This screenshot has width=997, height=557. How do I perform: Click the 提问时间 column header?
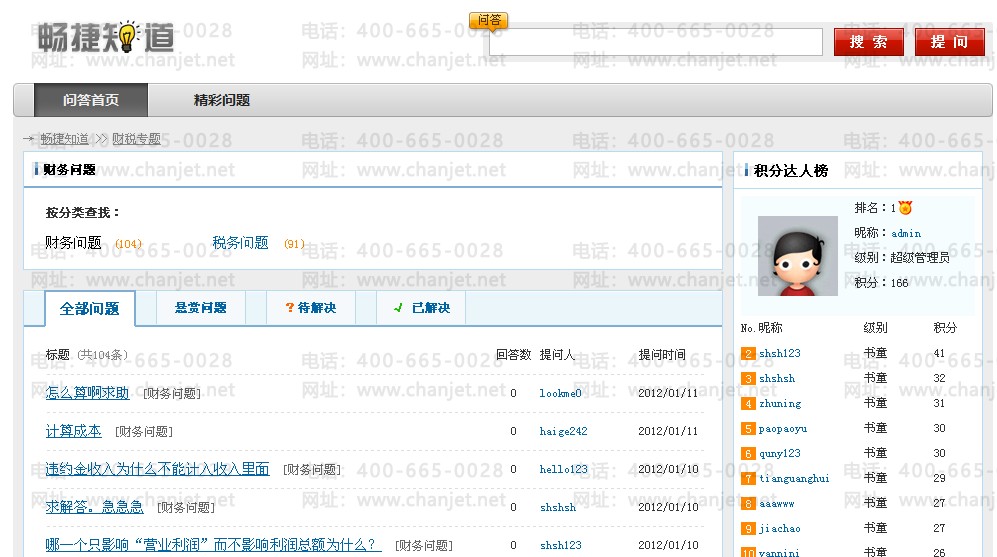pos(662,355)
